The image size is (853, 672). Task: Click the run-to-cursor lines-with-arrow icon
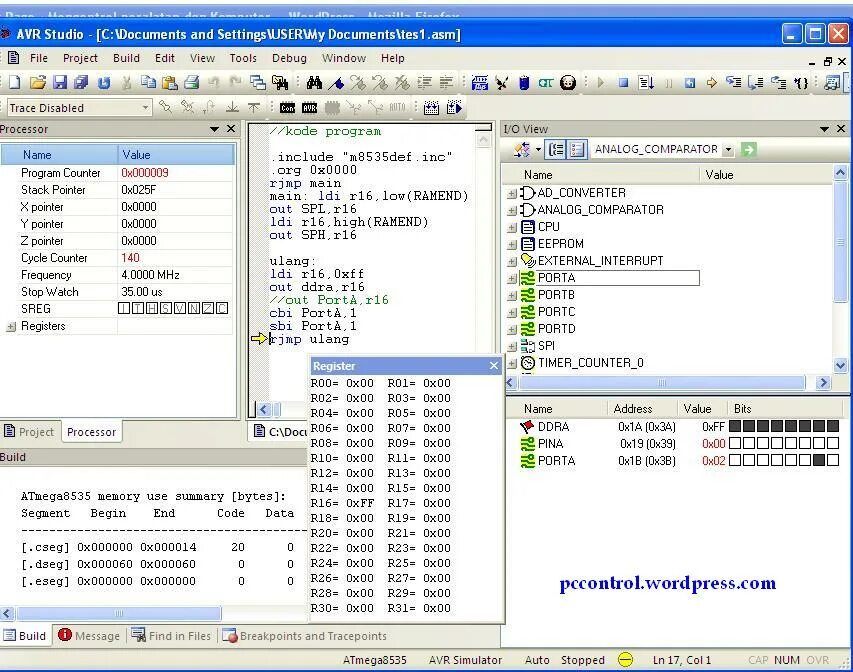pyautogui.click(x=646, y=83)
